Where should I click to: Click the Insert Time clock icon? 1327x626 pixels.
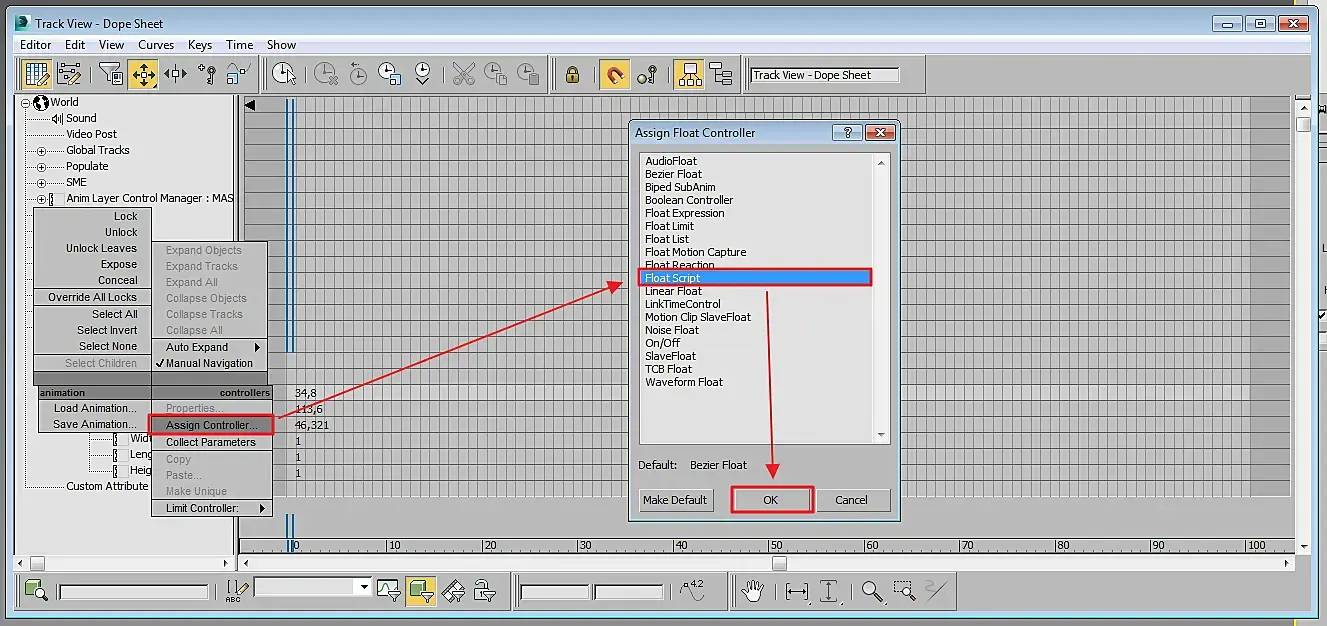(422, 74)
